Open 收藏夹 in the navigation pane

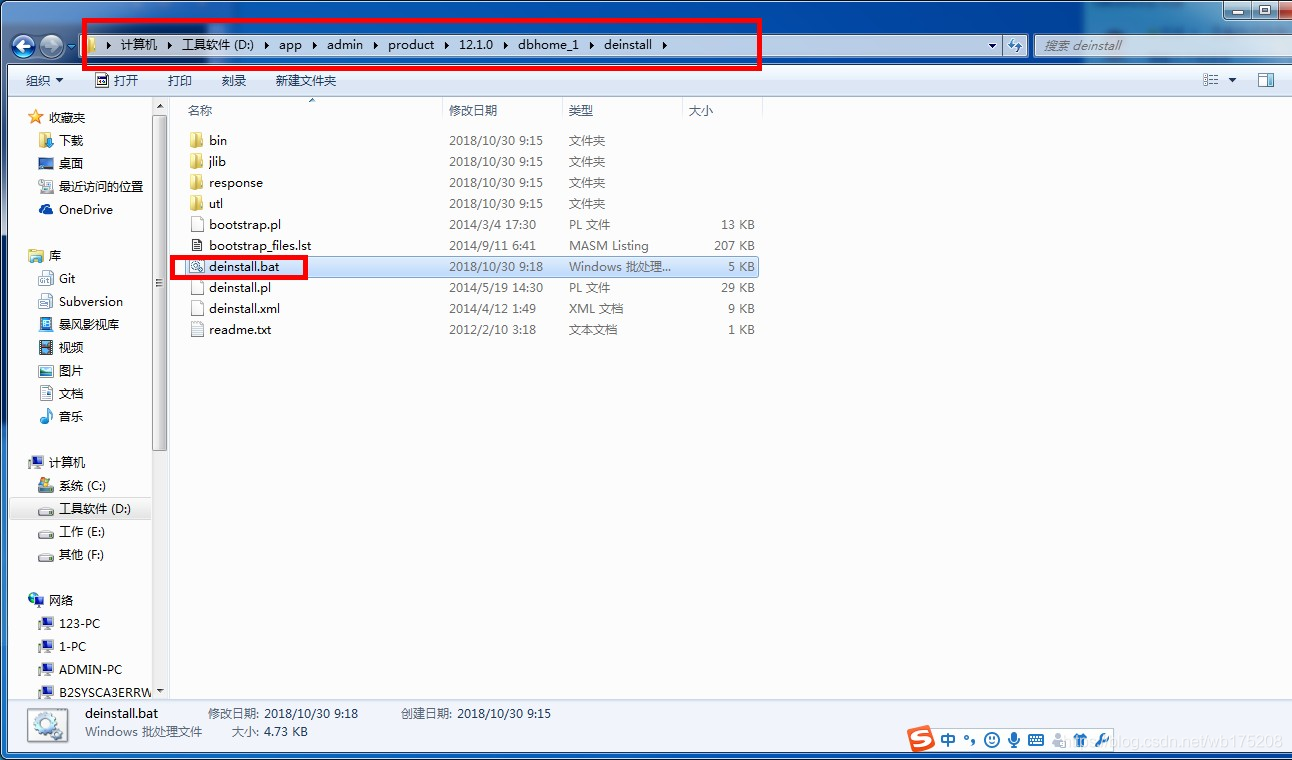point(66,117)
